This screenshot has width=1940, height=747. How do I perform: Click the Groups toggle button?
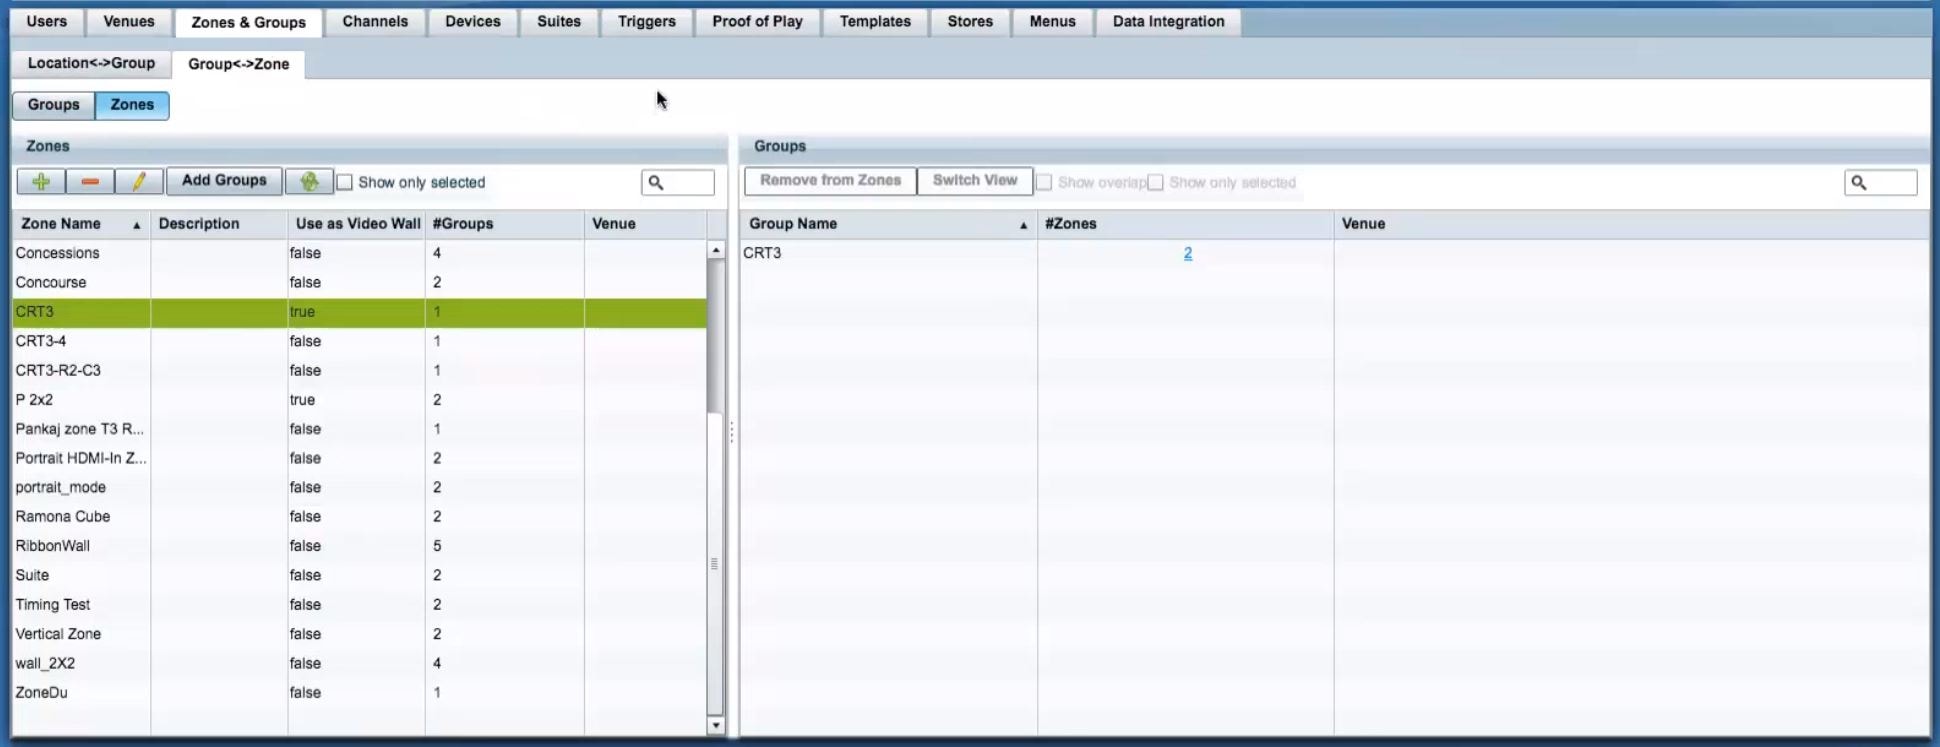point(54,105)
